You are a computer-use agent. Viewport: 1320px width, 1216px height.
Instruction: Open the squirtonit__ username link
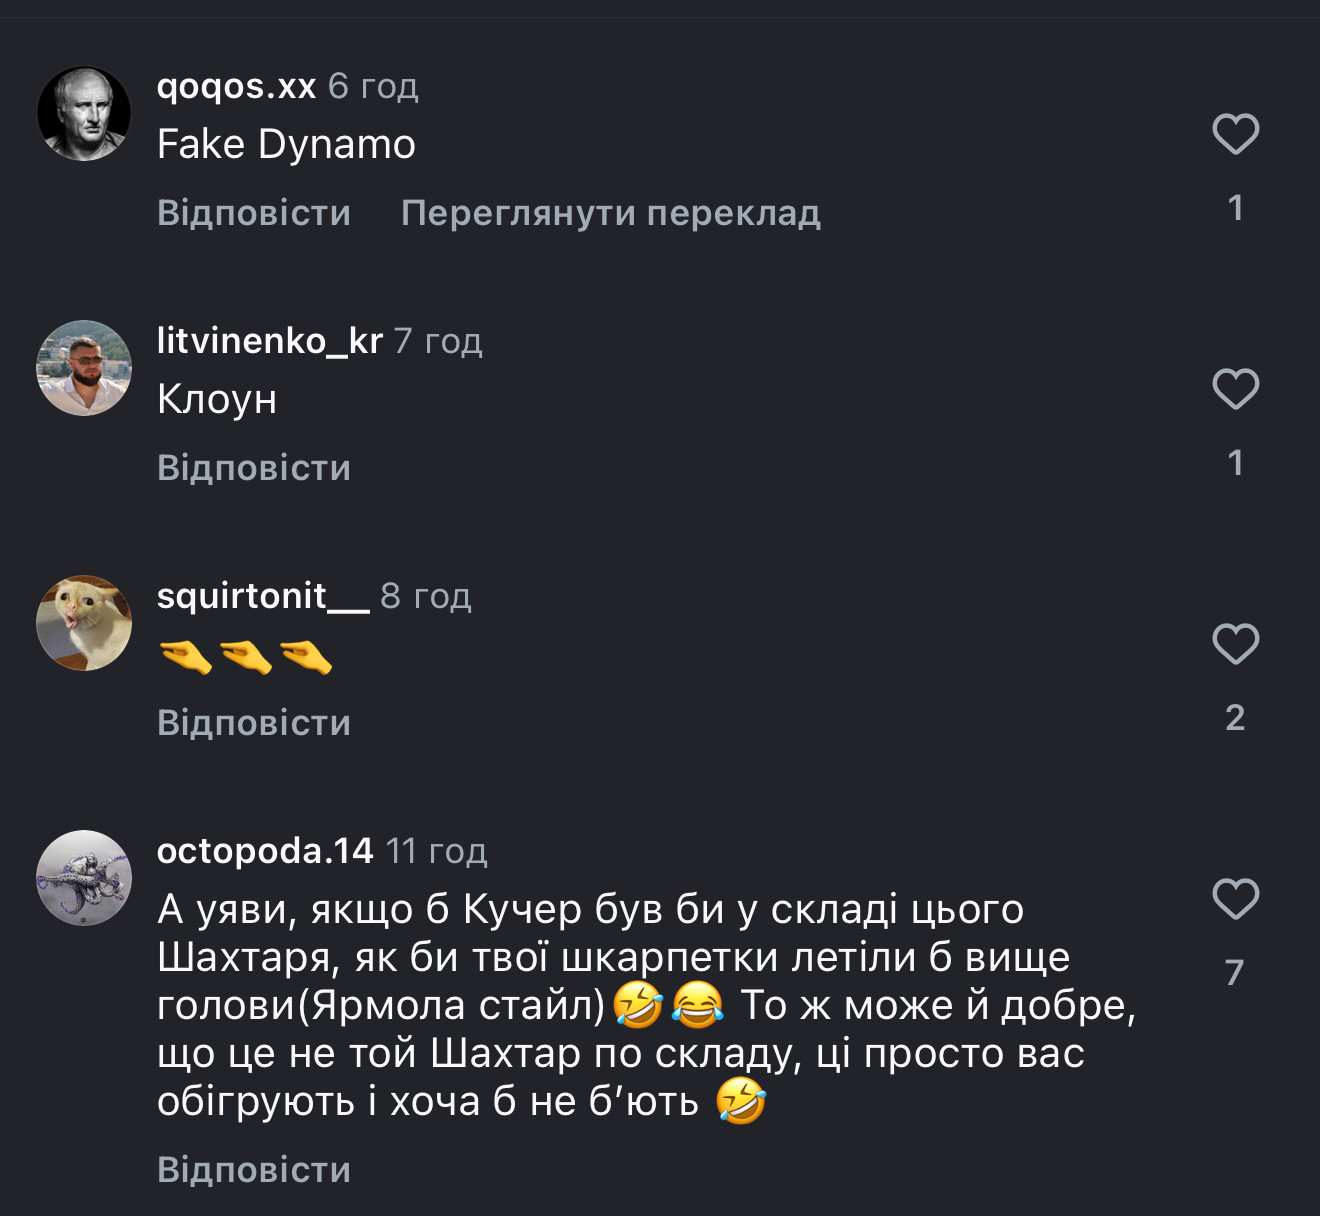(x=262, y=596)
